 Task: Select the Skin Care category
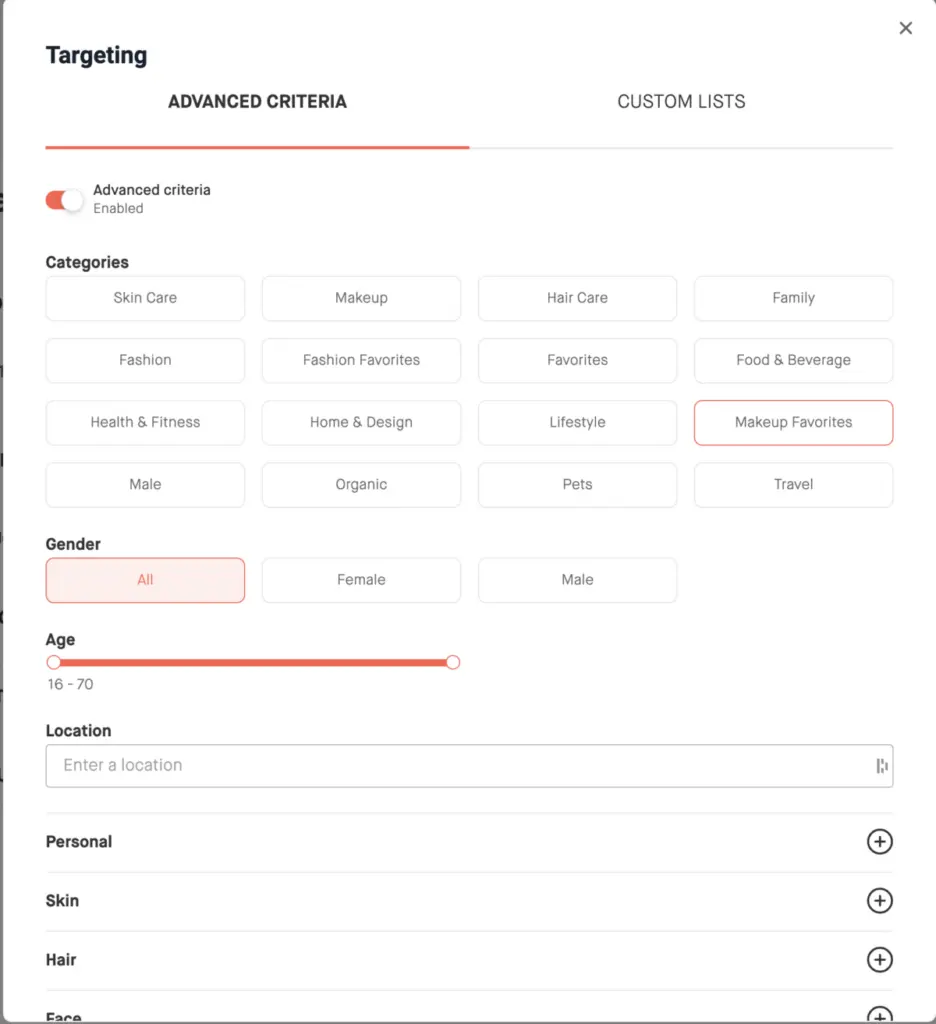tap(145, 298)
